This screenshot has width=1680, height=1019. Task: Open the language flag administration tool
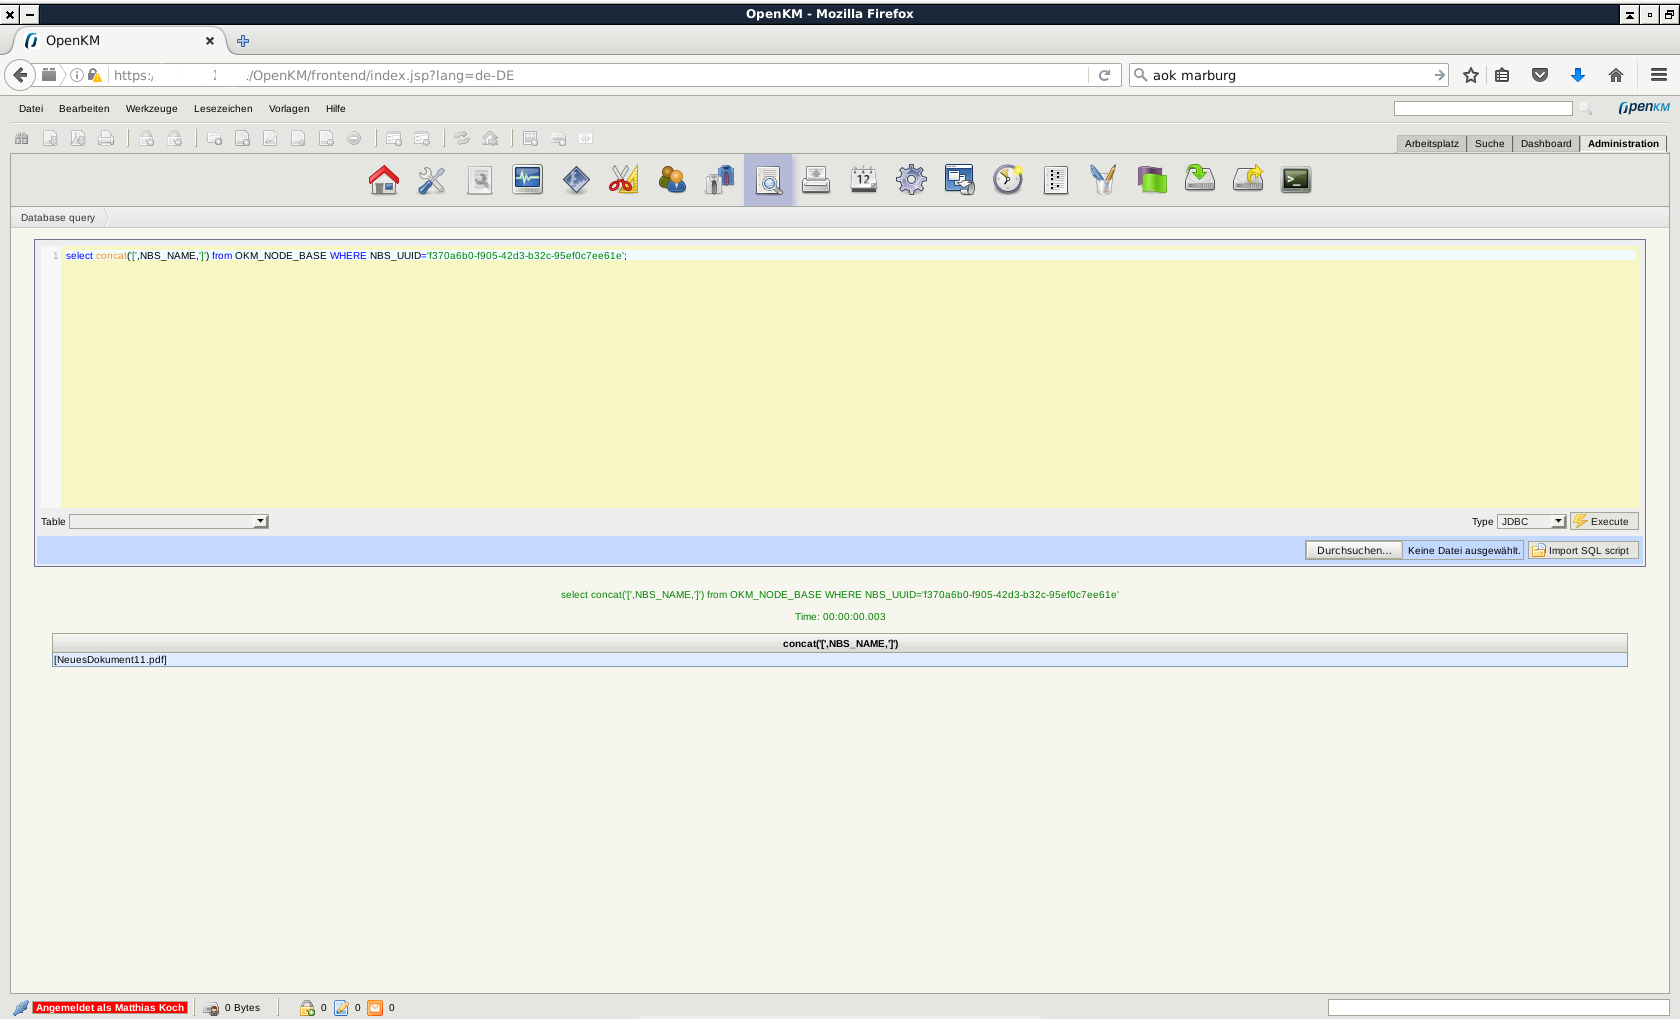click(x=1151, y=179)
